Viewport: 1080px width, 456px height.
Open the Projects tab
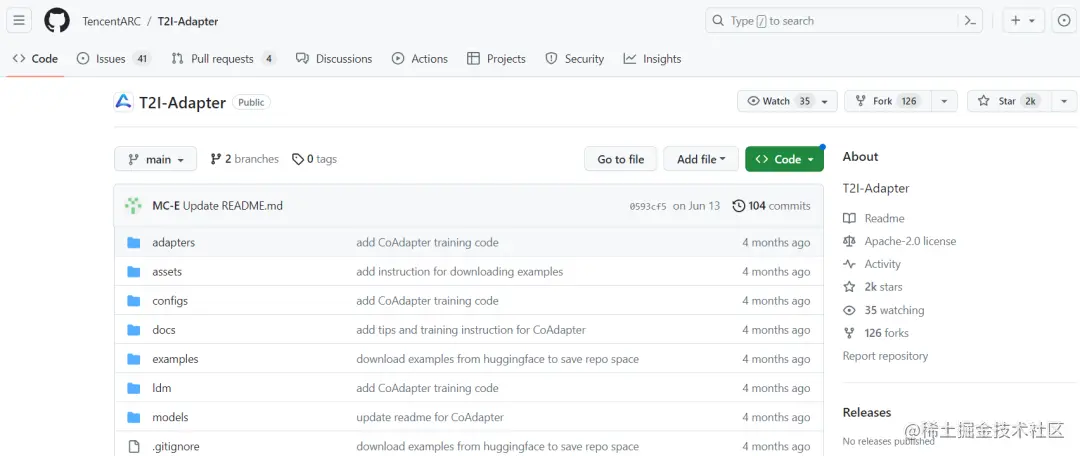point(496,59)
